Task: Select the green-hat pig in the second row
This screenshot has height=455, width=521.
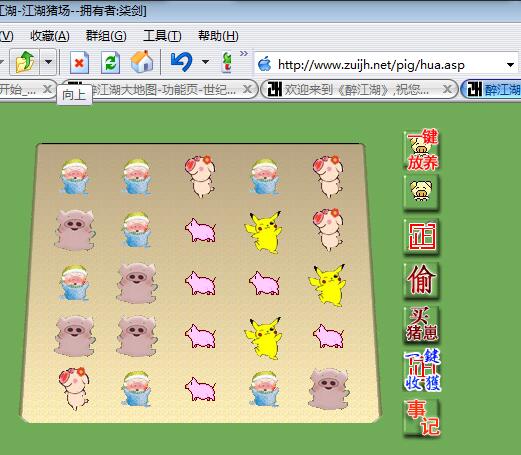Action: [137, 230]
